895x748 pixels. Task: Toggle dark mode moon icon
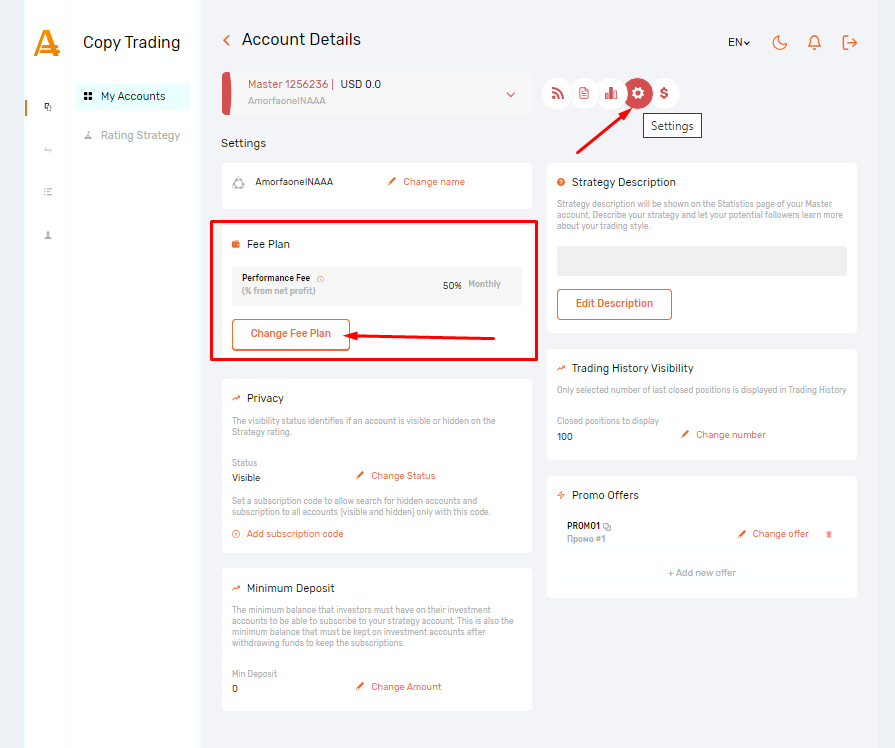pos(780,42)
